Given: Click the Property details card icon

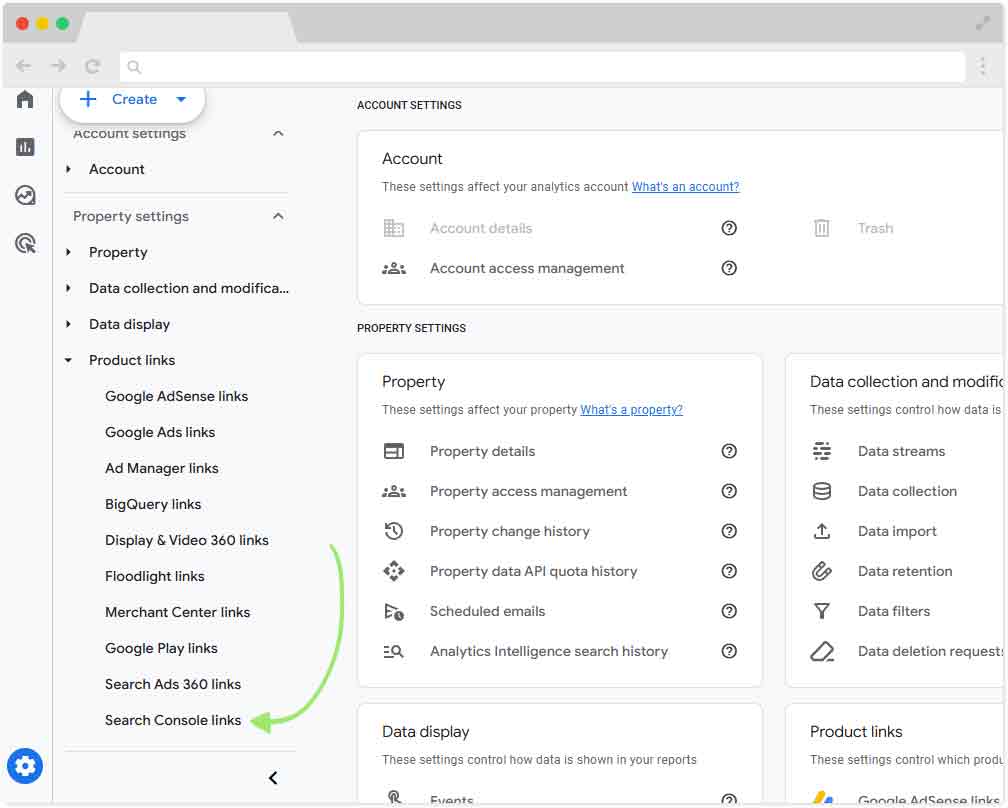Looking at the screenshot, I should coord(393,451).
